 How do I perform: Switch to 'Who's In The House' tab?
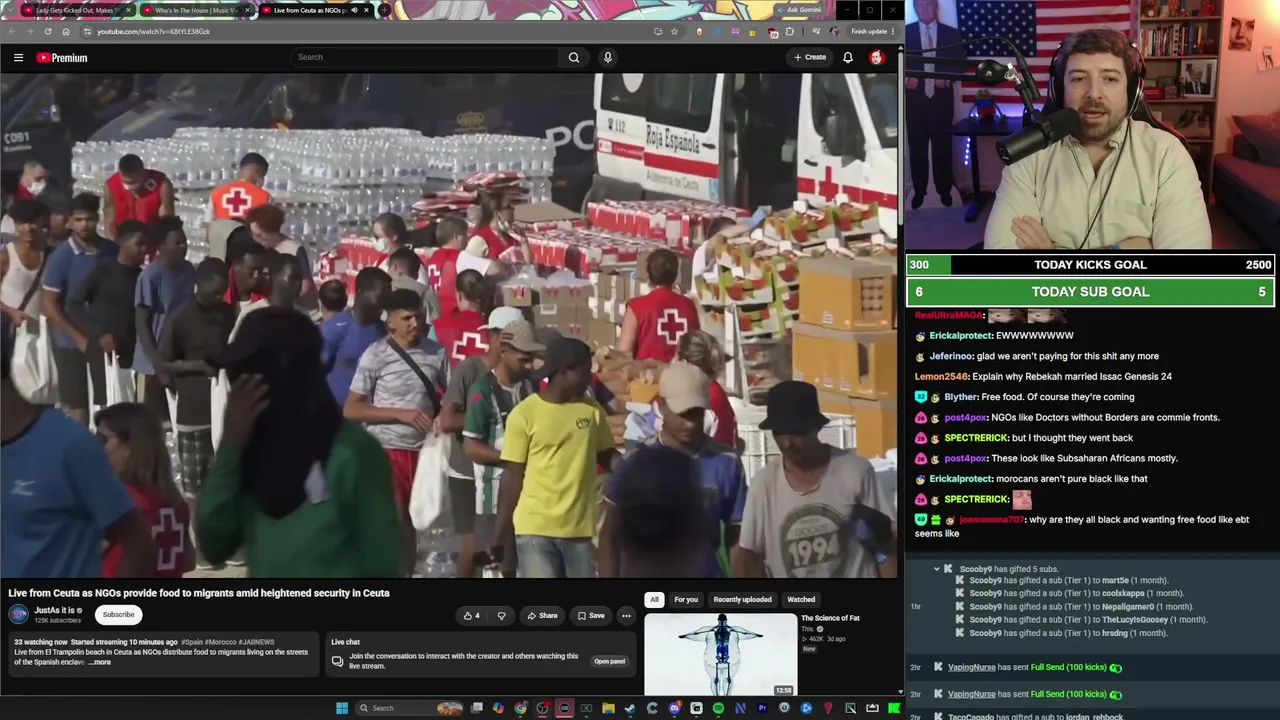point(196,10)
